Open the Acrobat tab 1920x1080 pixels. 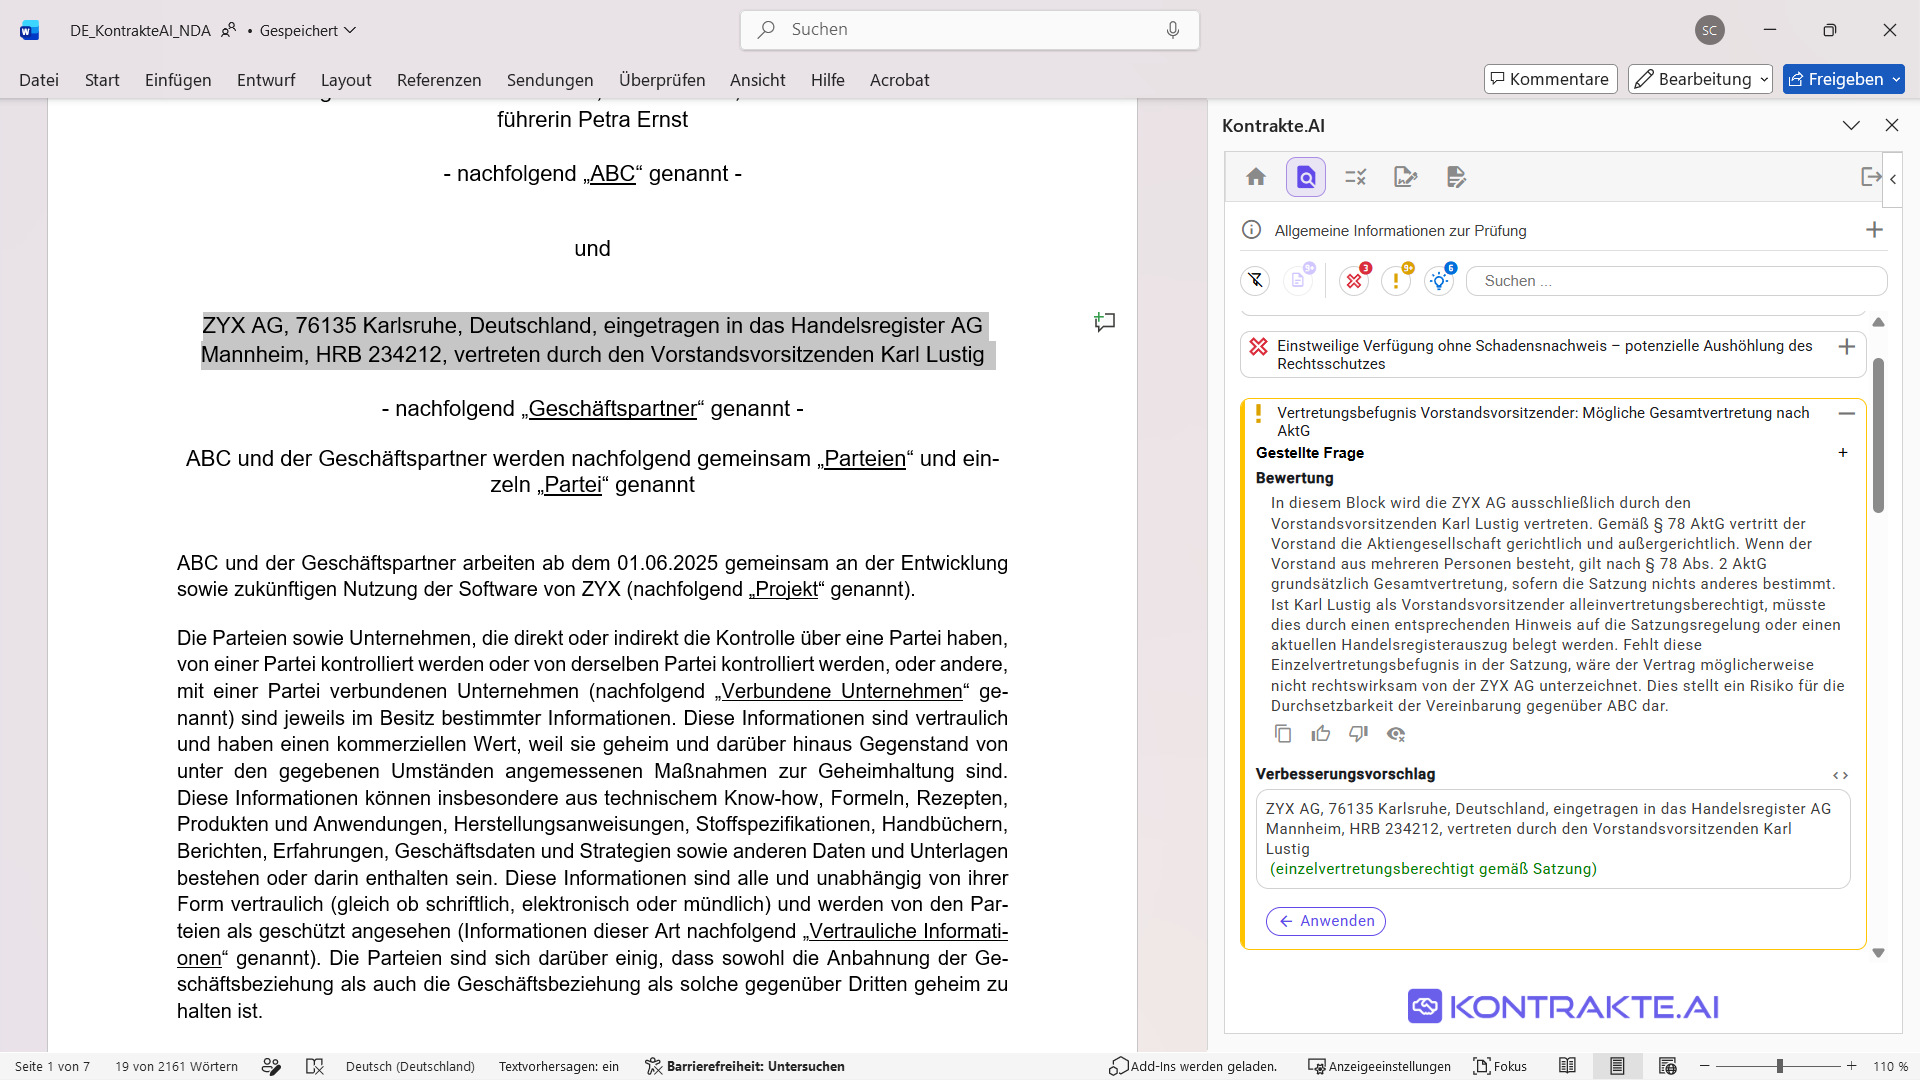(900, 80)
